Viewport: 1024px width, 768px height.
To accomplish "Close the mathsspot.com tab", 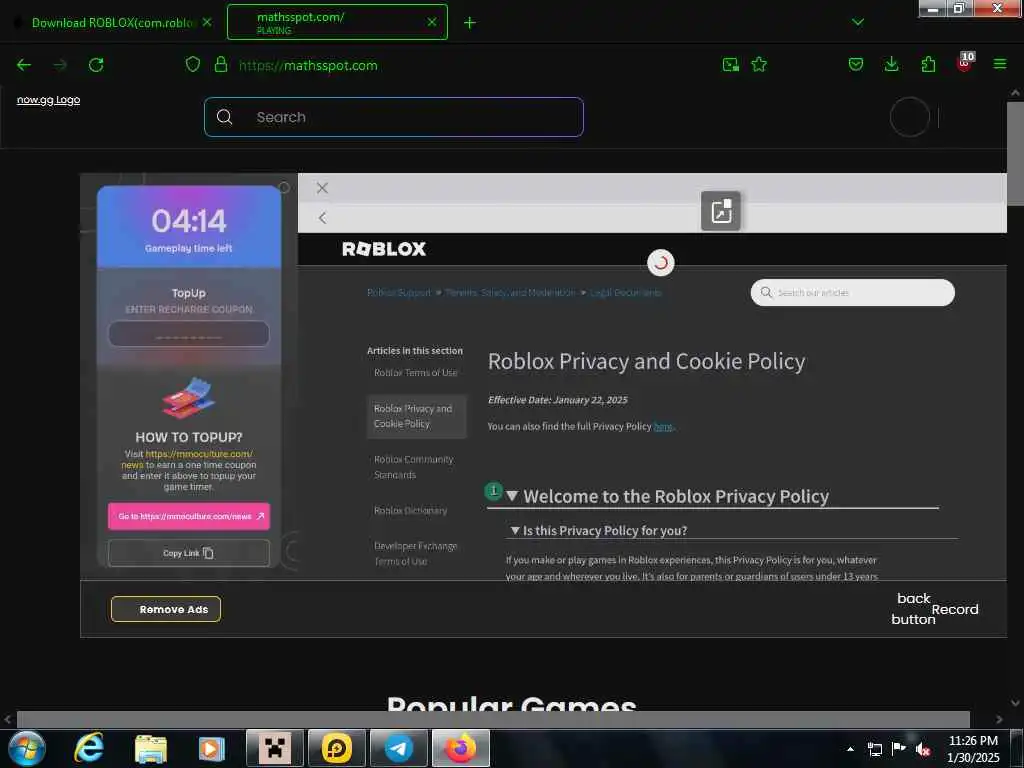I will (432, 22).
